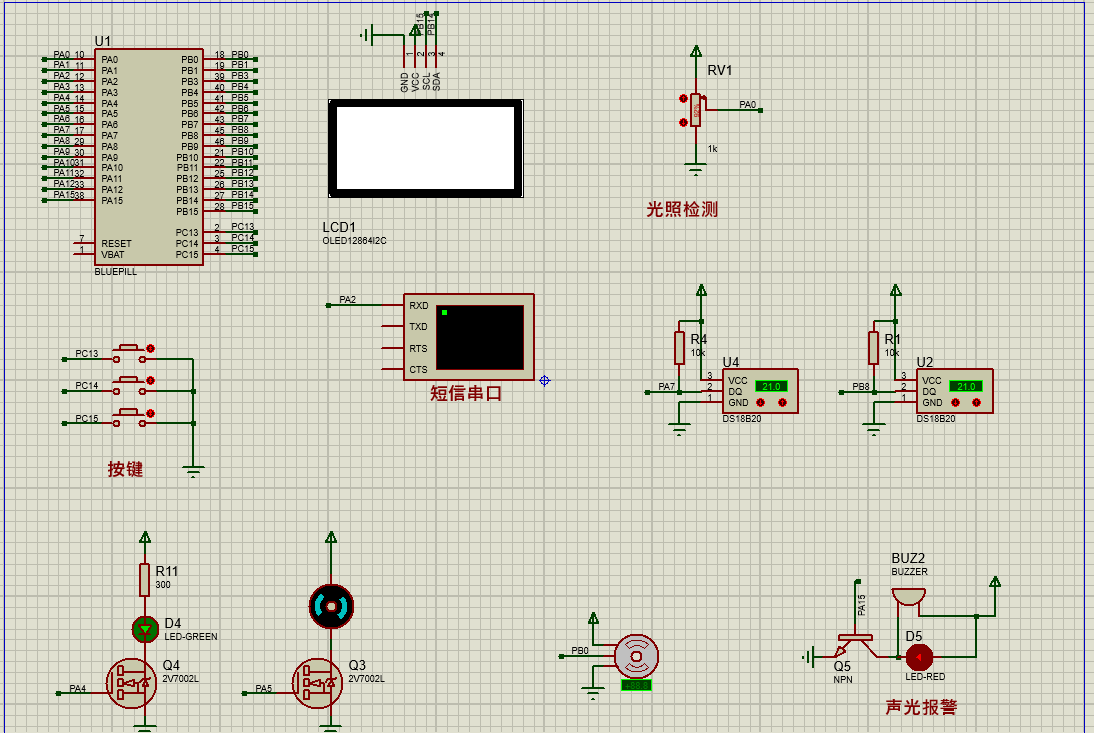Decrease U4 DS18B20 temperature with down arrow
1094x733 pixels.
[760, 402]
